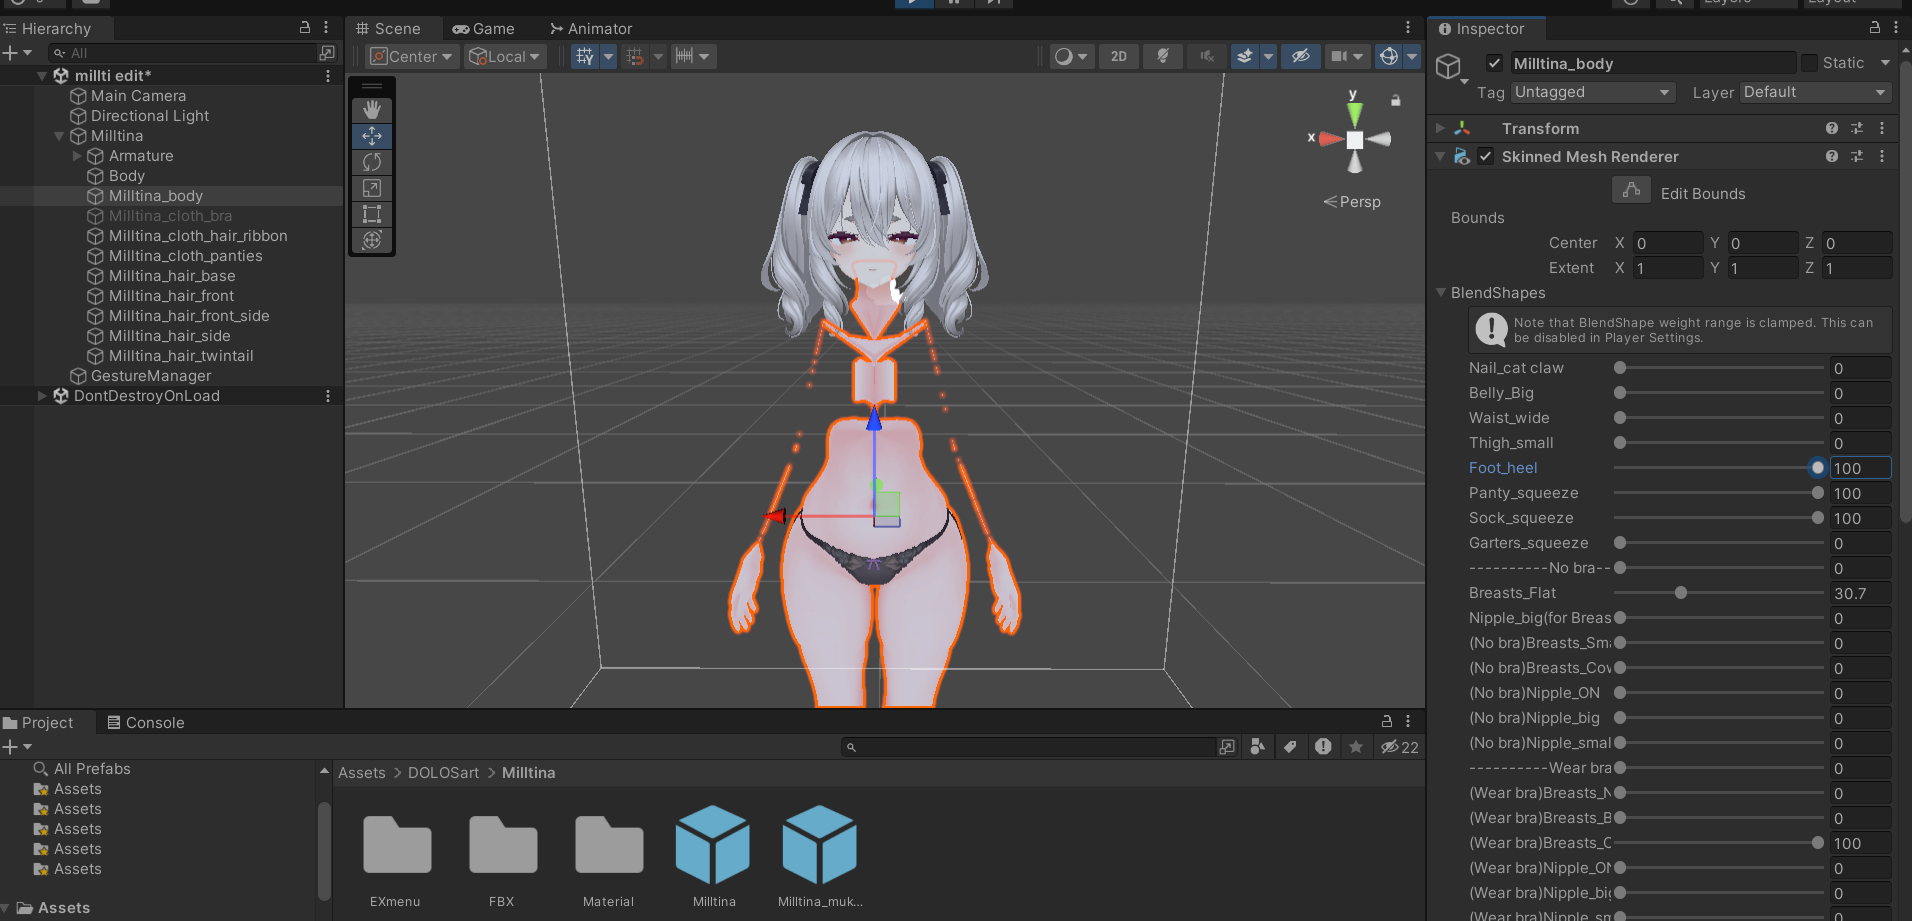Select the combined Transform tool
This screenshot has height=921, width=1912.
pos(372,239)
